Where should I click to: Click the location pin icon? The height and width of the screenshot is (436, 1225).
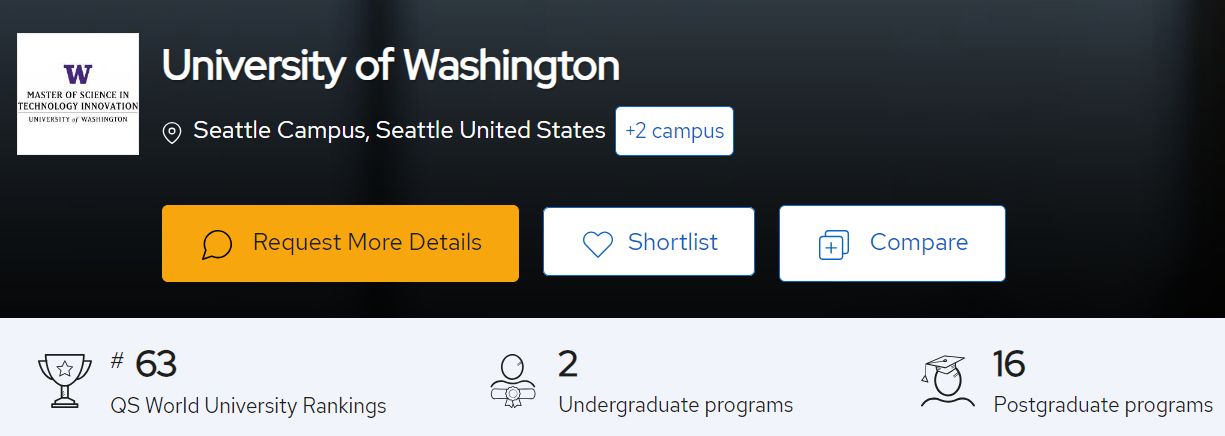[172, 133]
